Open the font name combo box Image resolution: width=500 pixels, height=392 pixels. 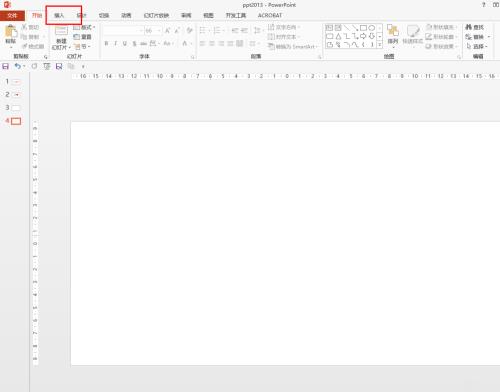123,31
